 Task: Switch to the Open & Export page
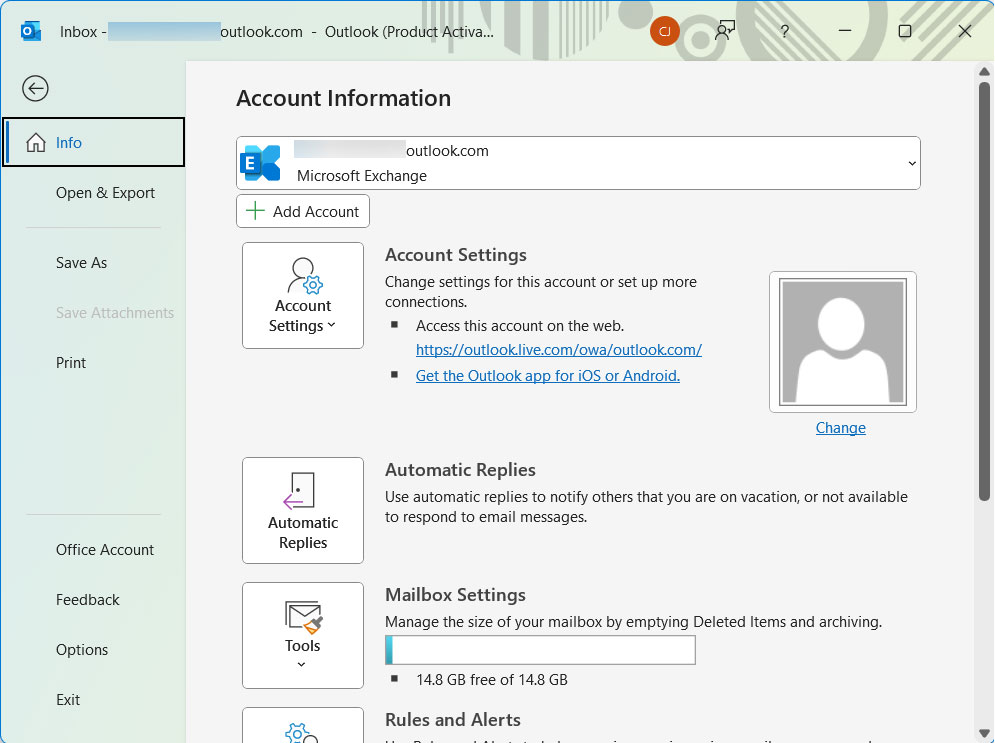105,192
